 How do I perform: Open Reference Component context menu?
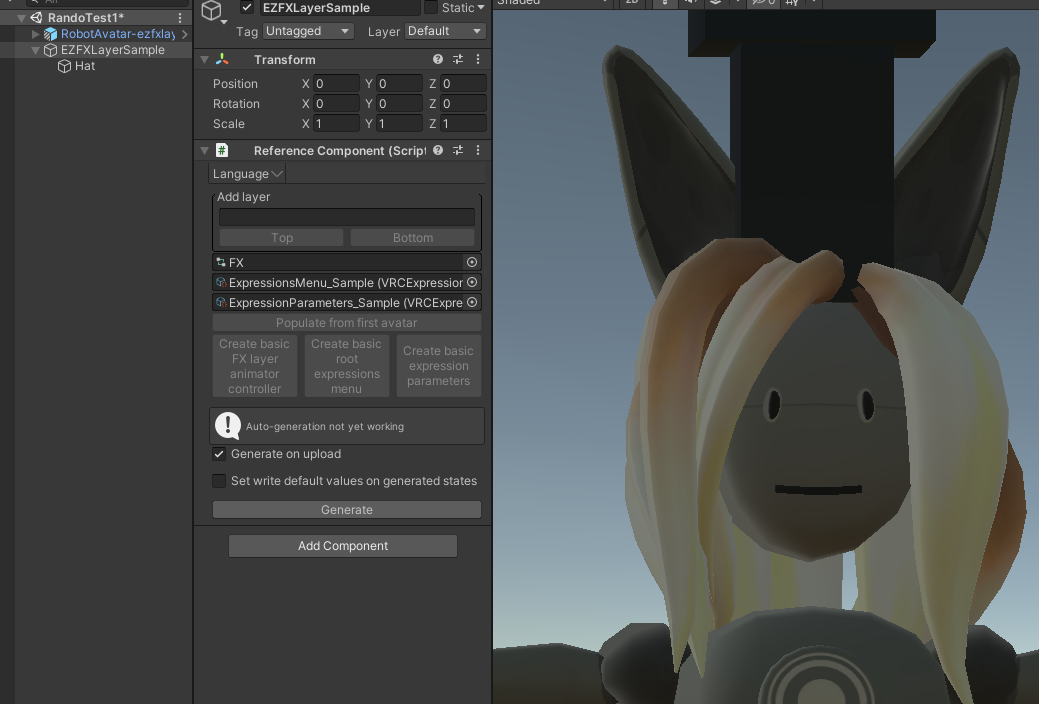[478, 150]
